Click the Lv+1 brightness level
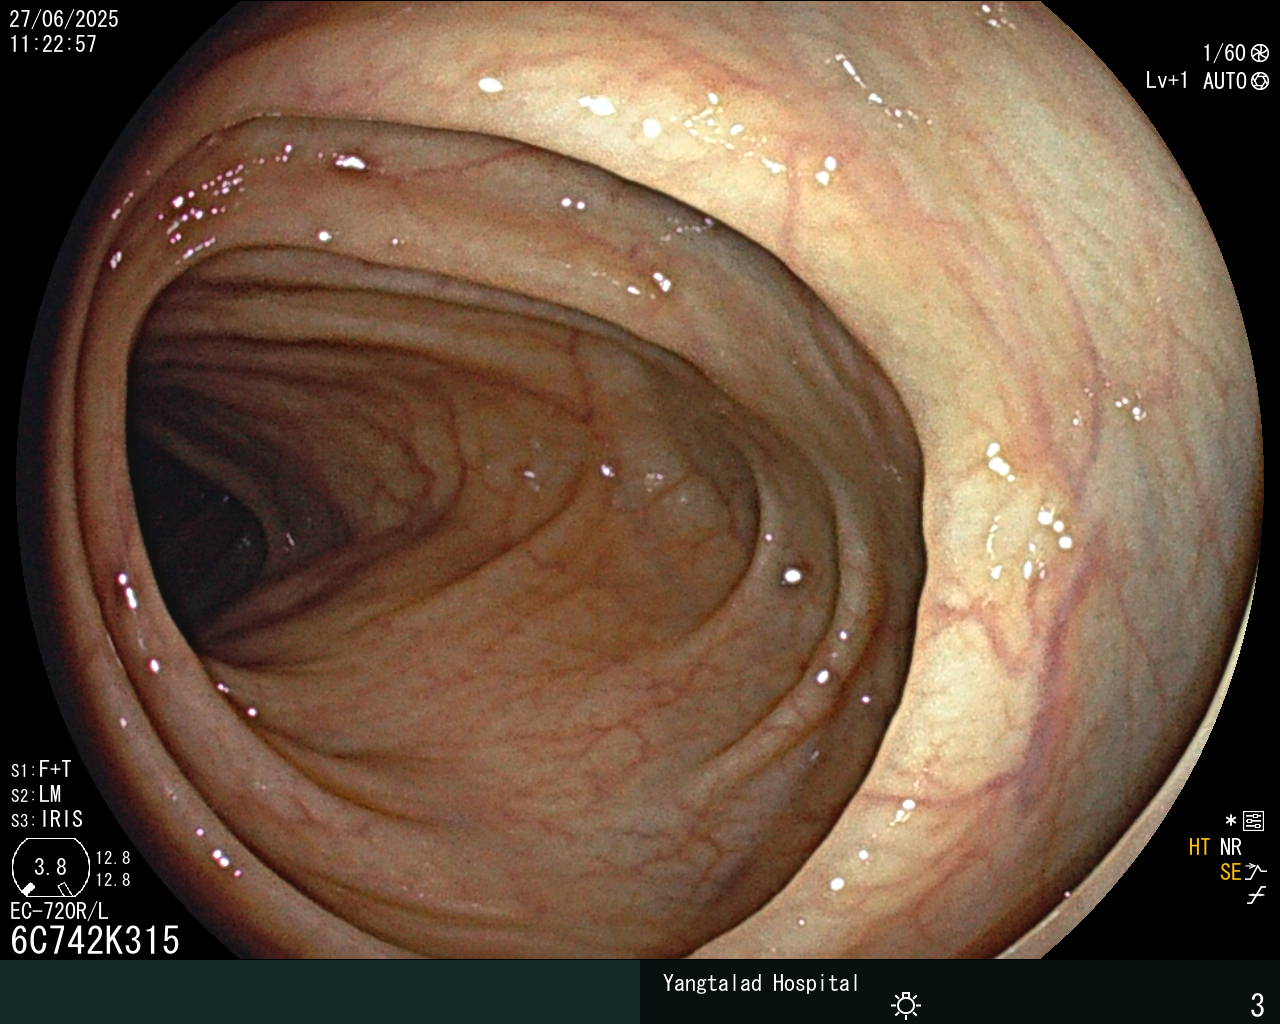The width and height of the screenshot is (1280, 1024). click(x=1167, y=81)
